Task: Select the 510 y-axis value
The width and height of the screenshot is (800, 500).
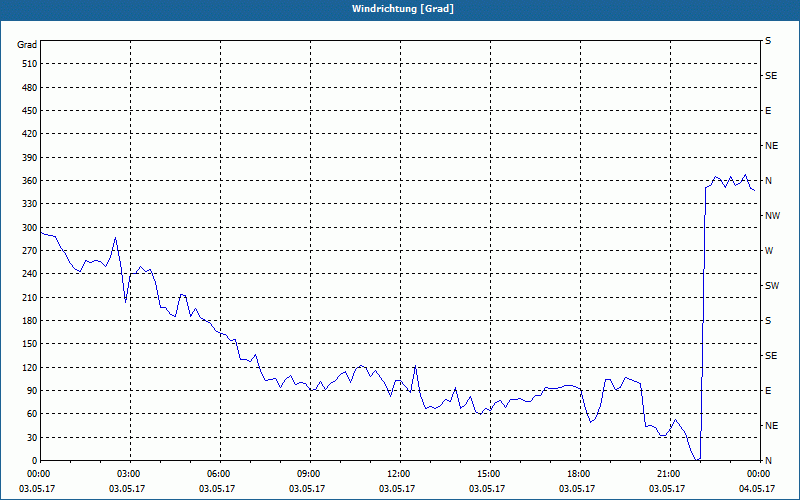Action: (30, 64)
